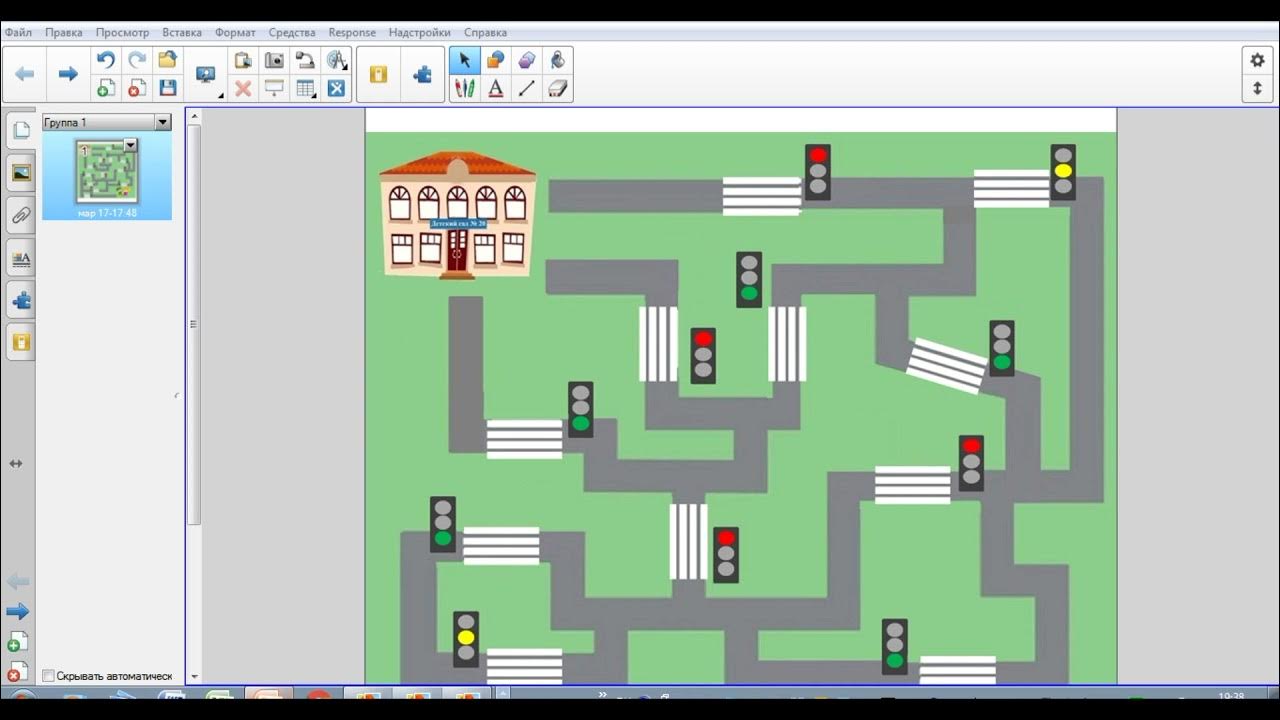The width and height of the screenshot is (1280, 720).
Task: Open the screen capture camera tool
Action: click(x=274, y=60)
